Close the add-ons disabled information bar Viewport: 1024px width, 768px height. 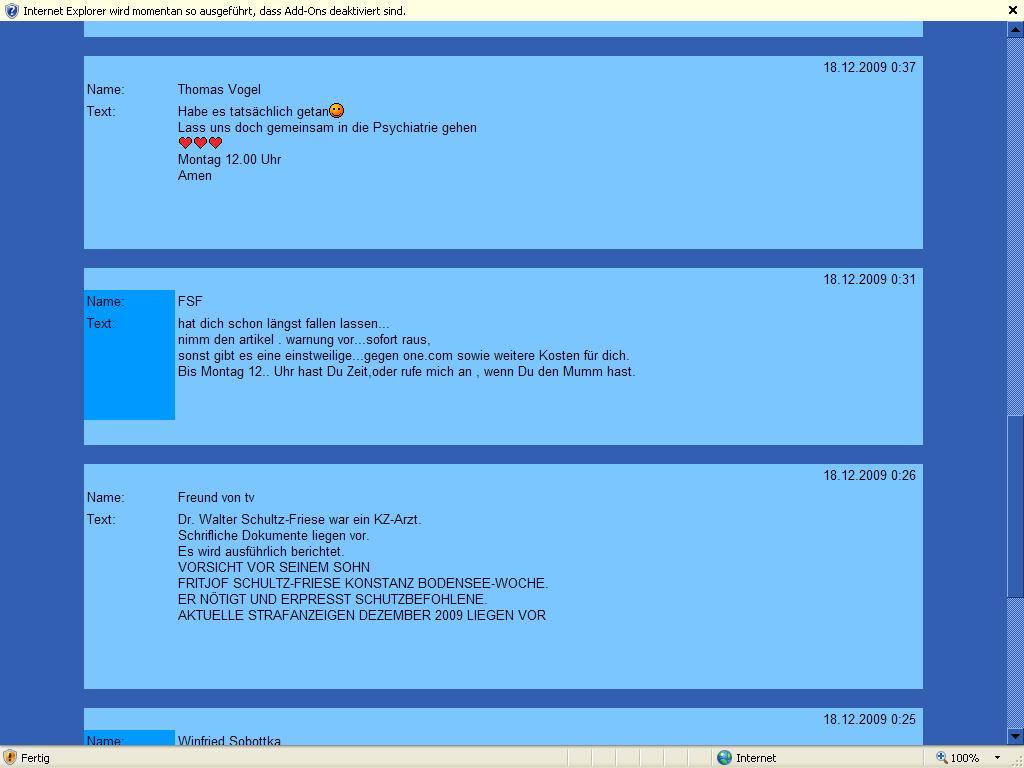tap(1013, 10)
